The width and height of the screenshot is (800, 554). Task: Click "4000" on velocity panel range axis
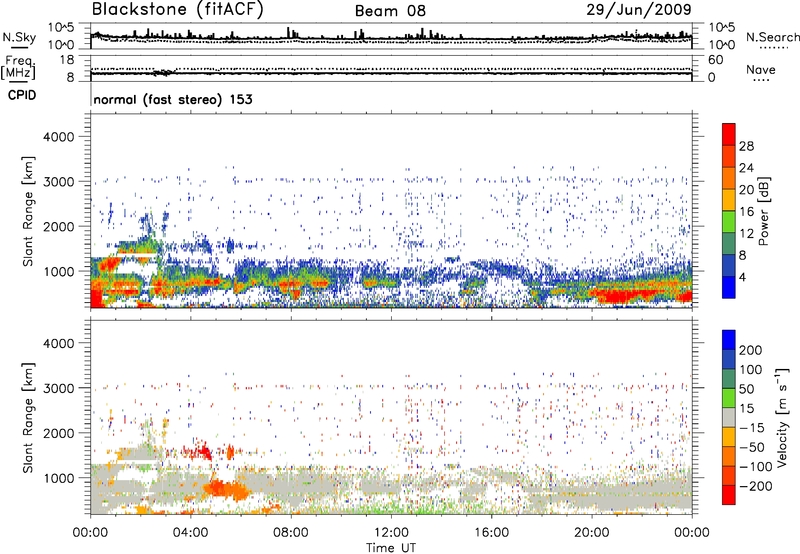coord(58,343)
